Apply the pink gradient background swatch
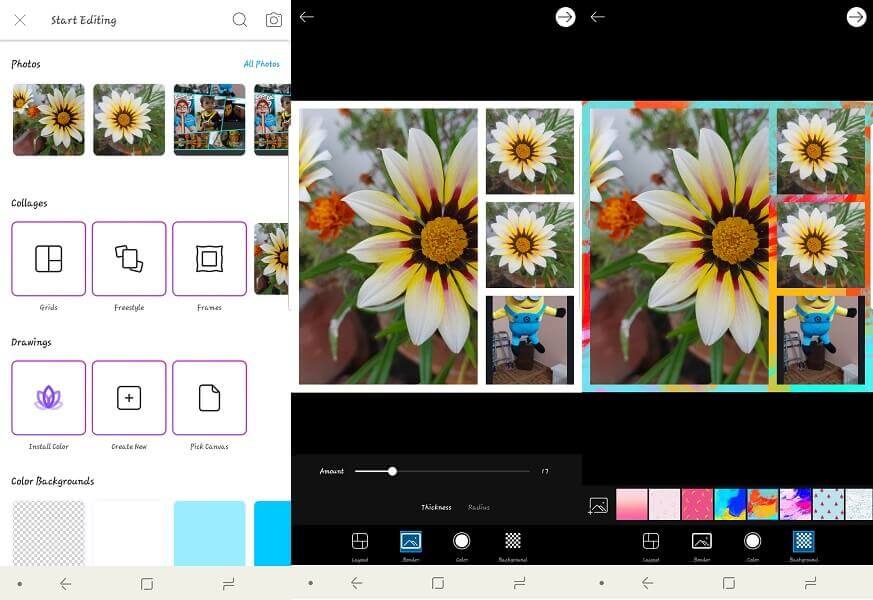The width and height of the screenshot is (873, 600). (631, 504)
